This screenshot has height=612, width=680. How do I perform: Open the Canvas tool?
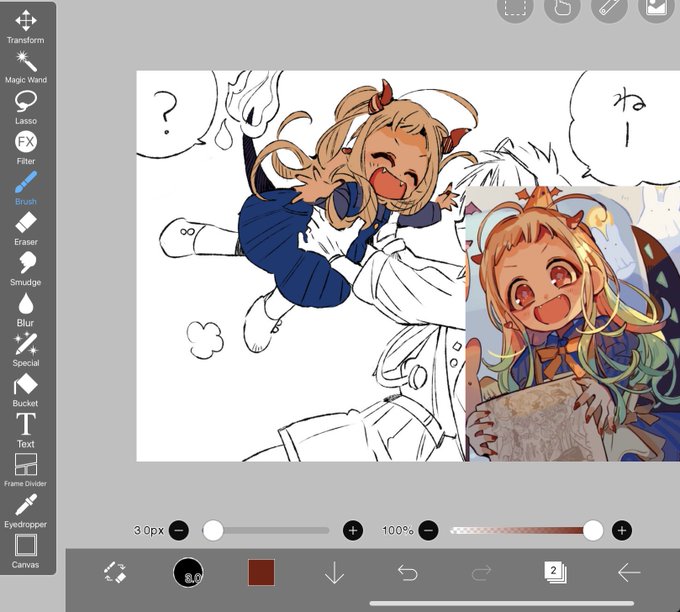[x=26, y=551]
